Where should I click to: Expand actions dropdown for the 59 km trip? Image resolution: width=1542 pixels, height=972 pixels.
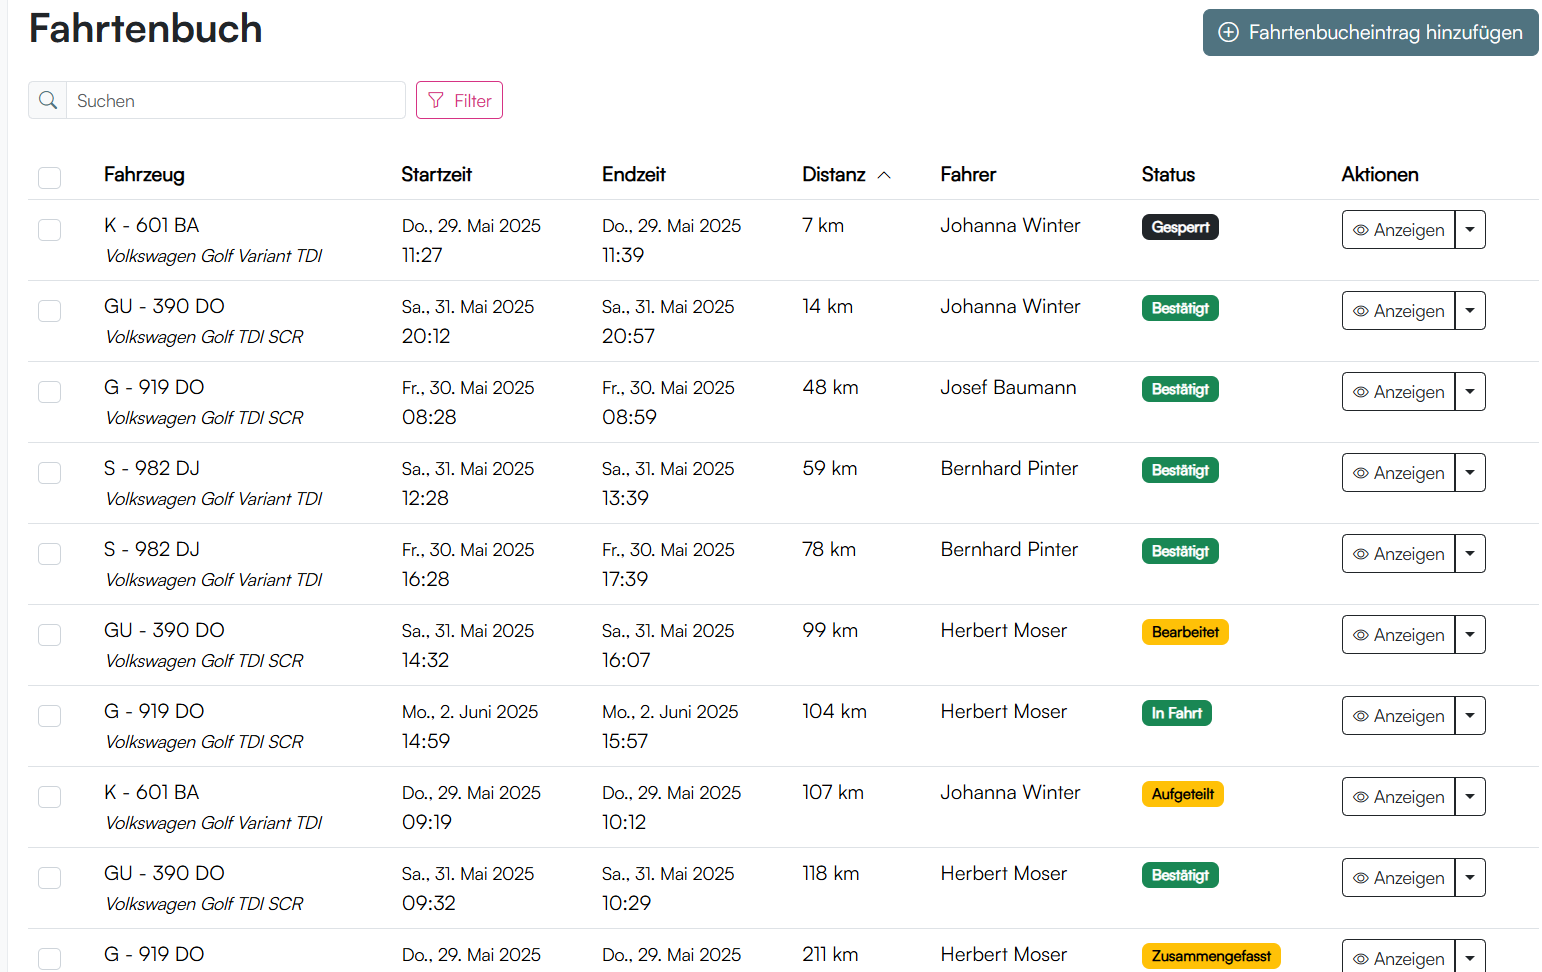click(1470, 473)
